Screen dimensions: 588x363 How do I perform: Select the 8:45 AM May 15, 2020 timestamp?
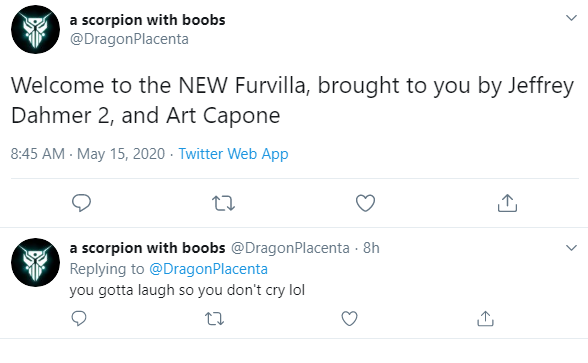click(88, 154)
